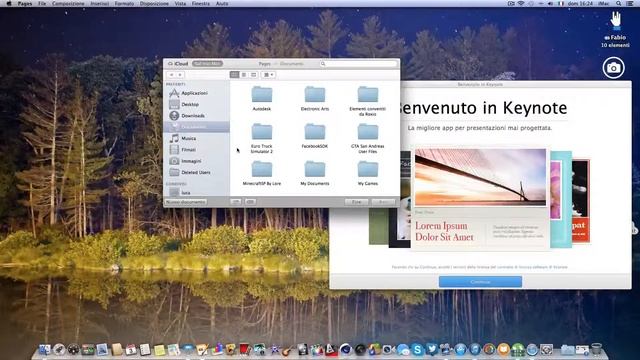Open Desktop in the dialog sidebar
640x360 pixels.
pos(197,104)
